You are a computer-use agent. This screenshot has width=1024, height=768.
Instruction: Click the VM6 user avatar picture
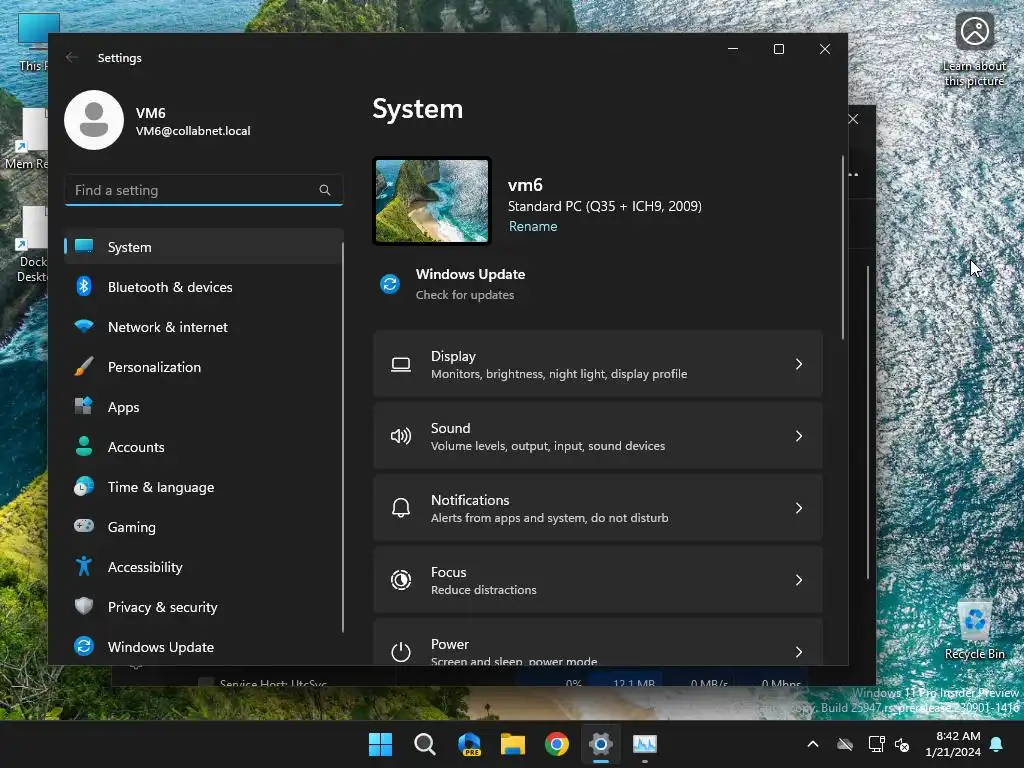click(94, 120)
